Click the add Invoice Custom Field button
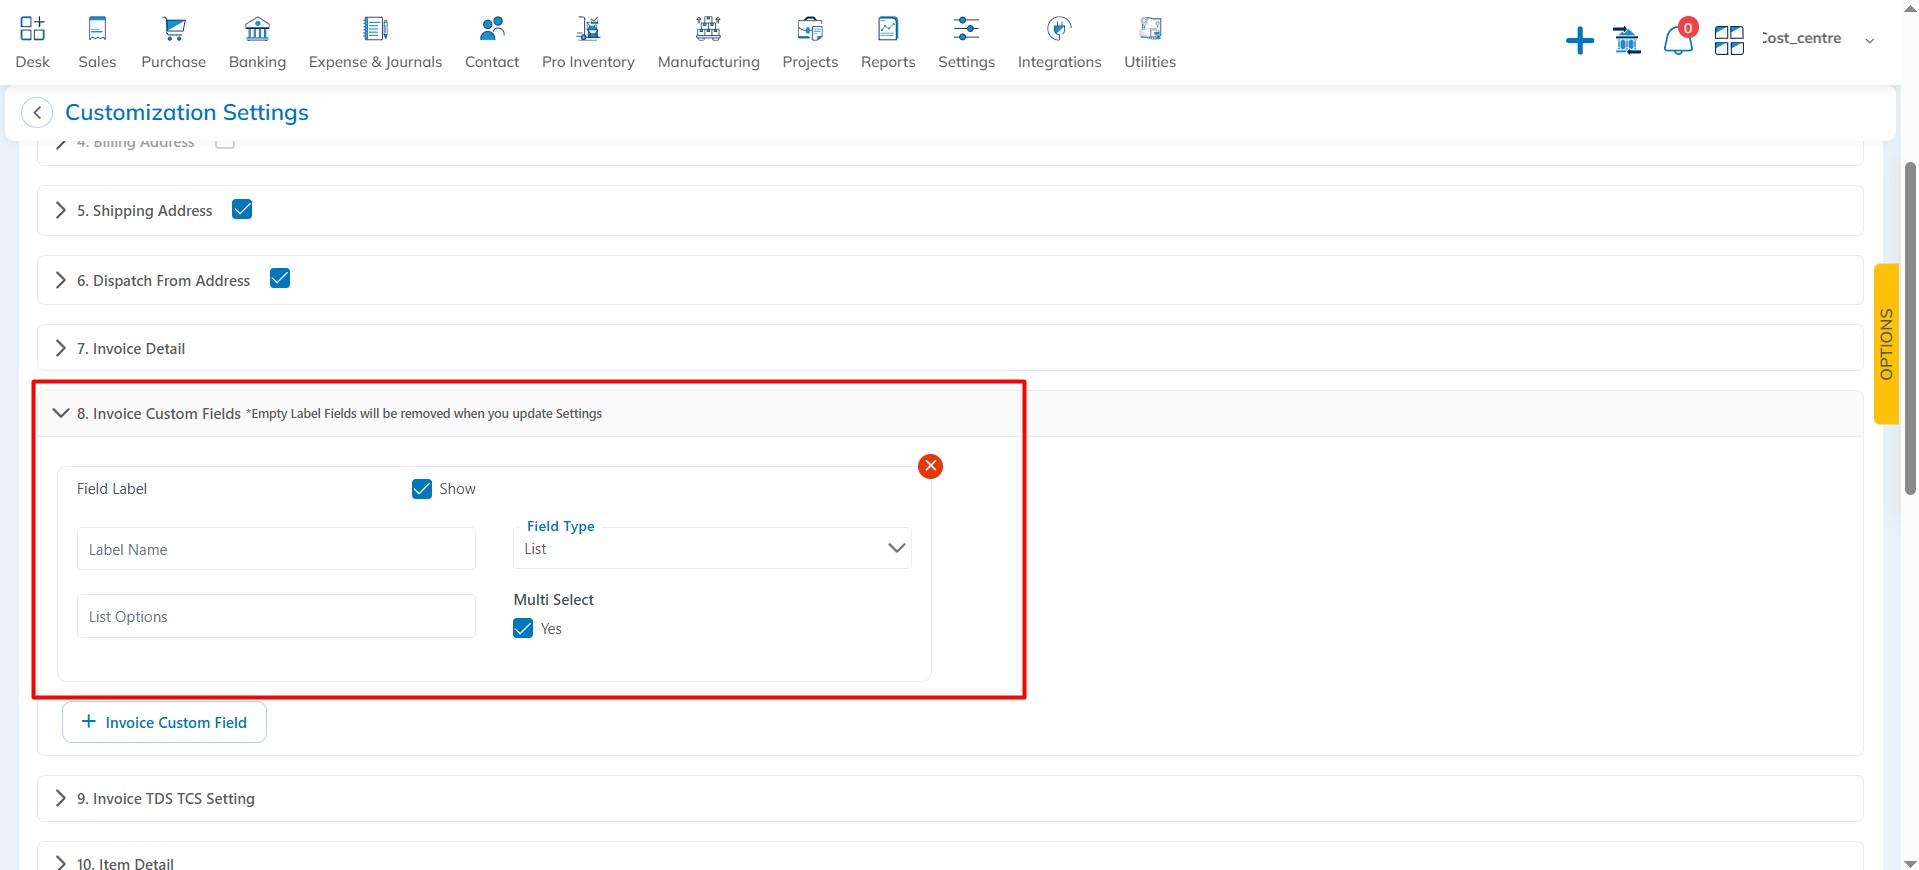1919x870 pixels. click(164, 722)
